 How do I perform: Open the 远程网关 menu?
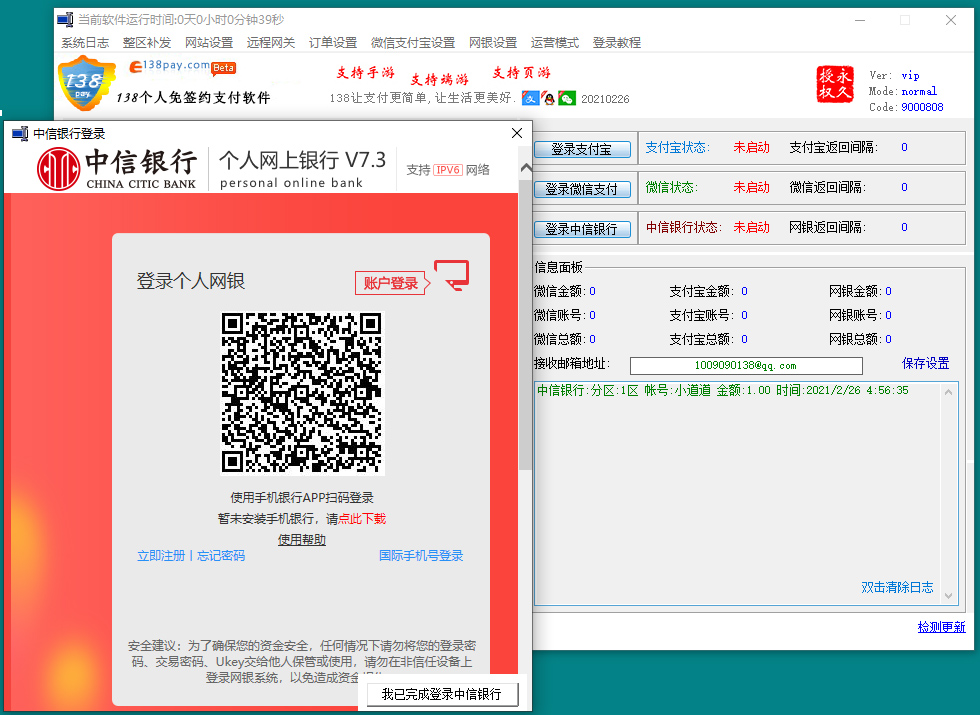point(271,42)
